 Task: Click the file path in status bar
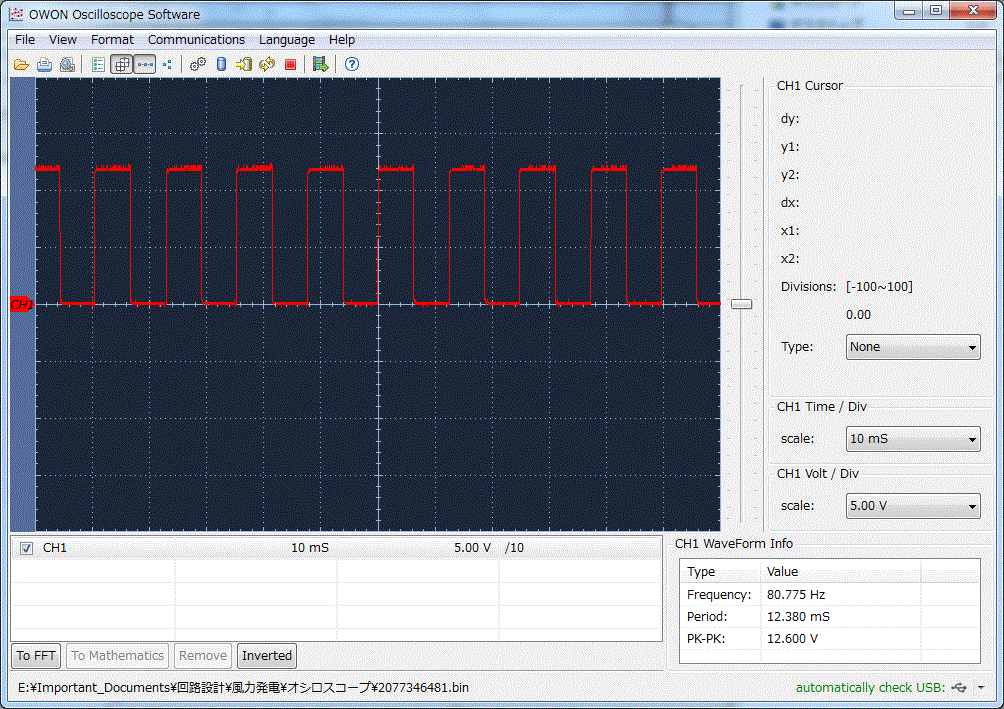[x=243, y=688]
